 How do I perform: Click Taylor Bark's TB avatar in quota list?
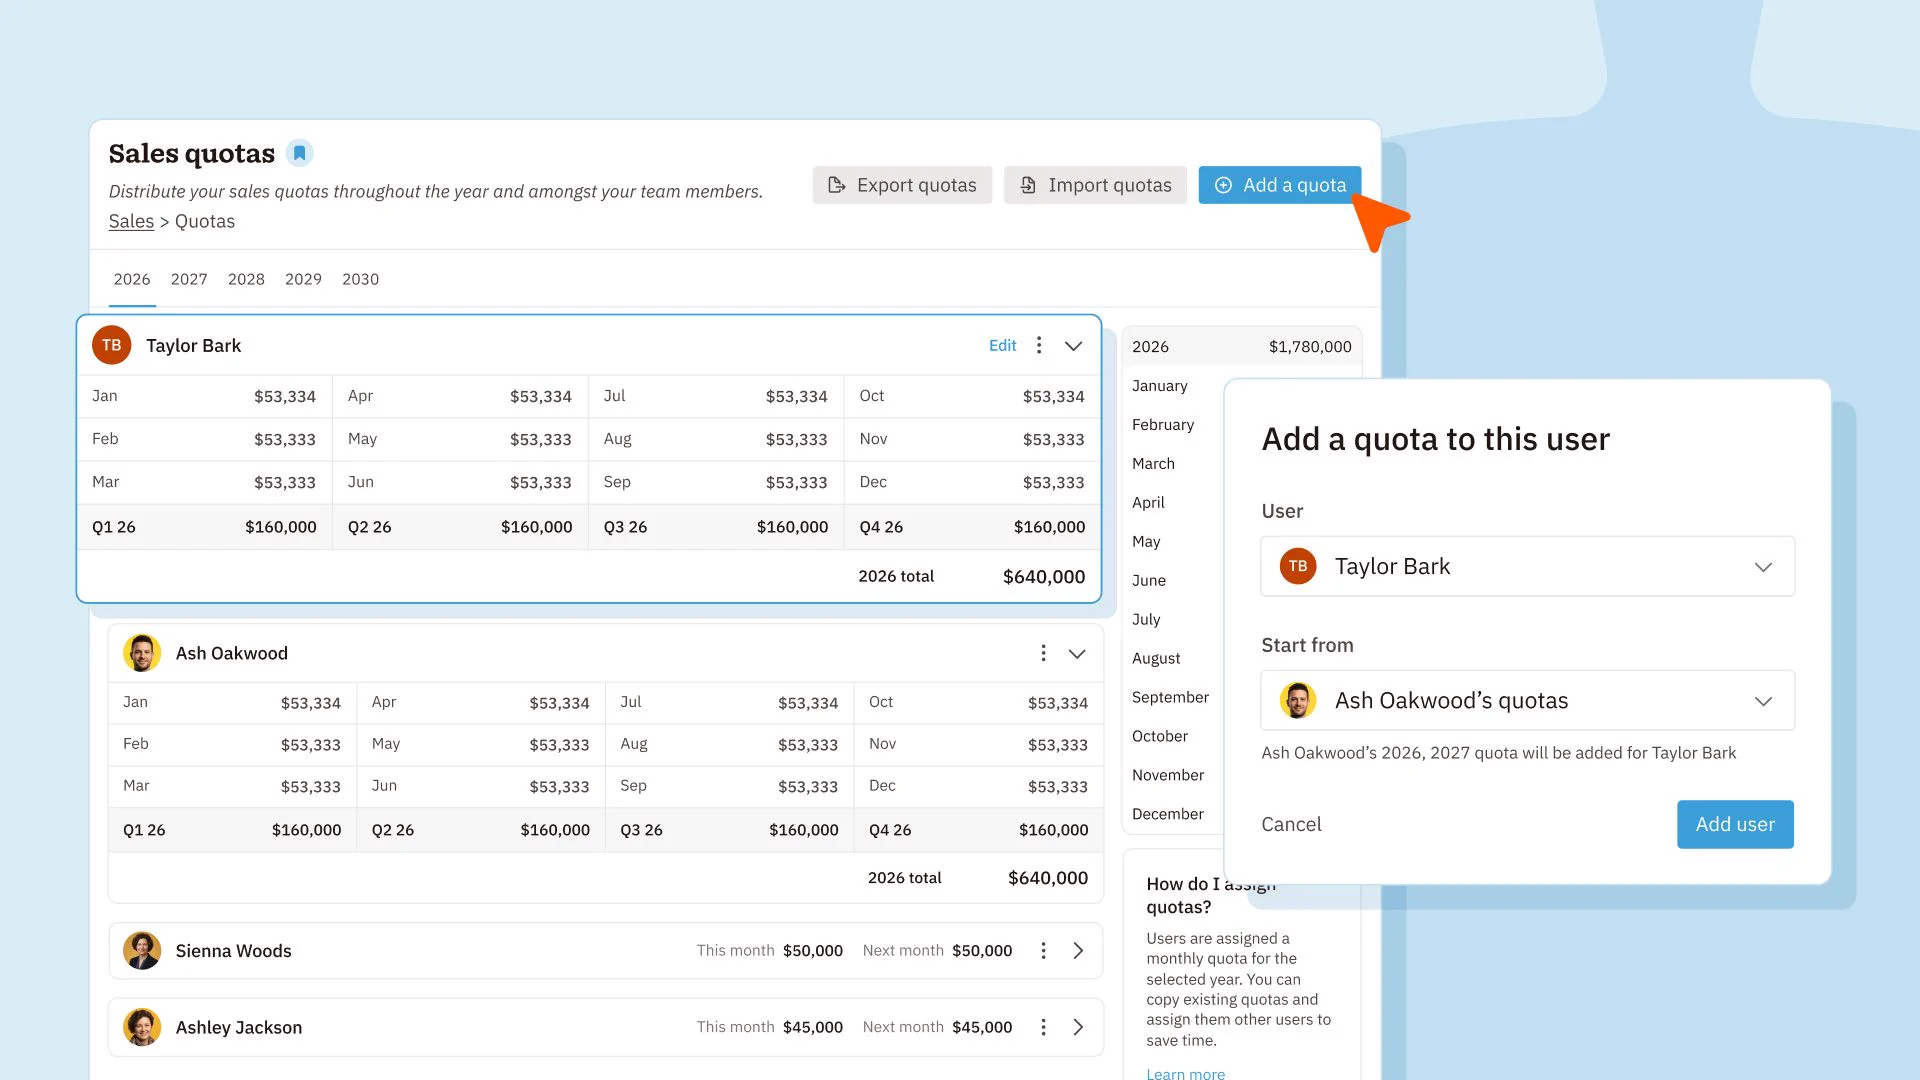(111, 345)
